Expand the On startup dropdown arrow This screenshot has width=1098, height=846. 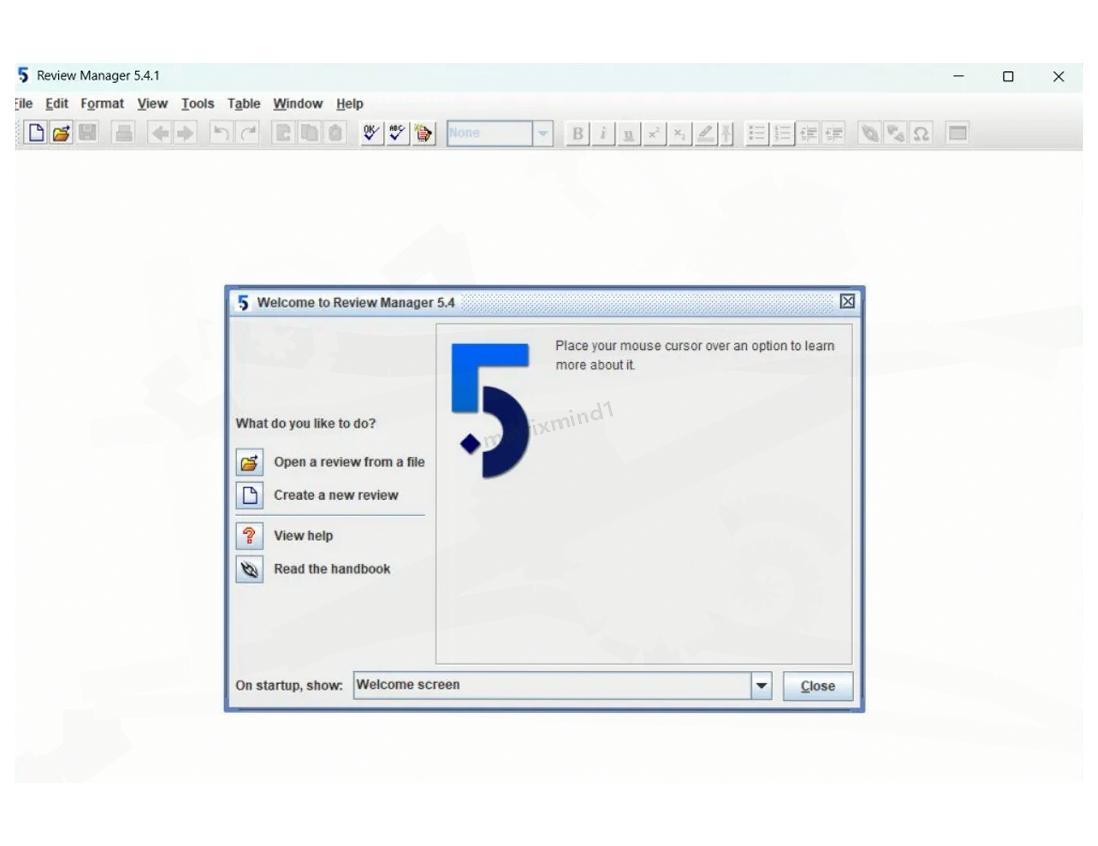point(761,686)
